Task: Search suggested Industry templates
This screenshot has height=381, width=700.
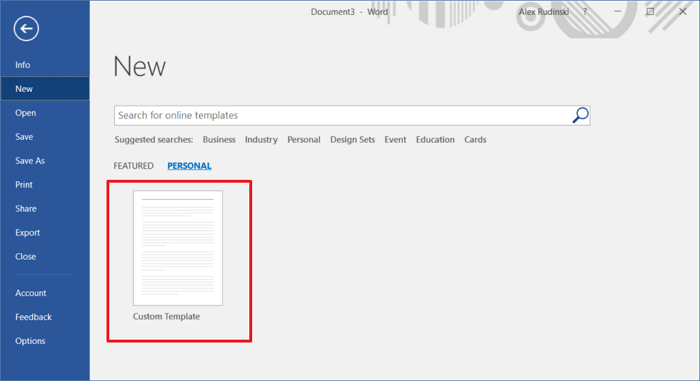Action: click(x=261, y=140)
